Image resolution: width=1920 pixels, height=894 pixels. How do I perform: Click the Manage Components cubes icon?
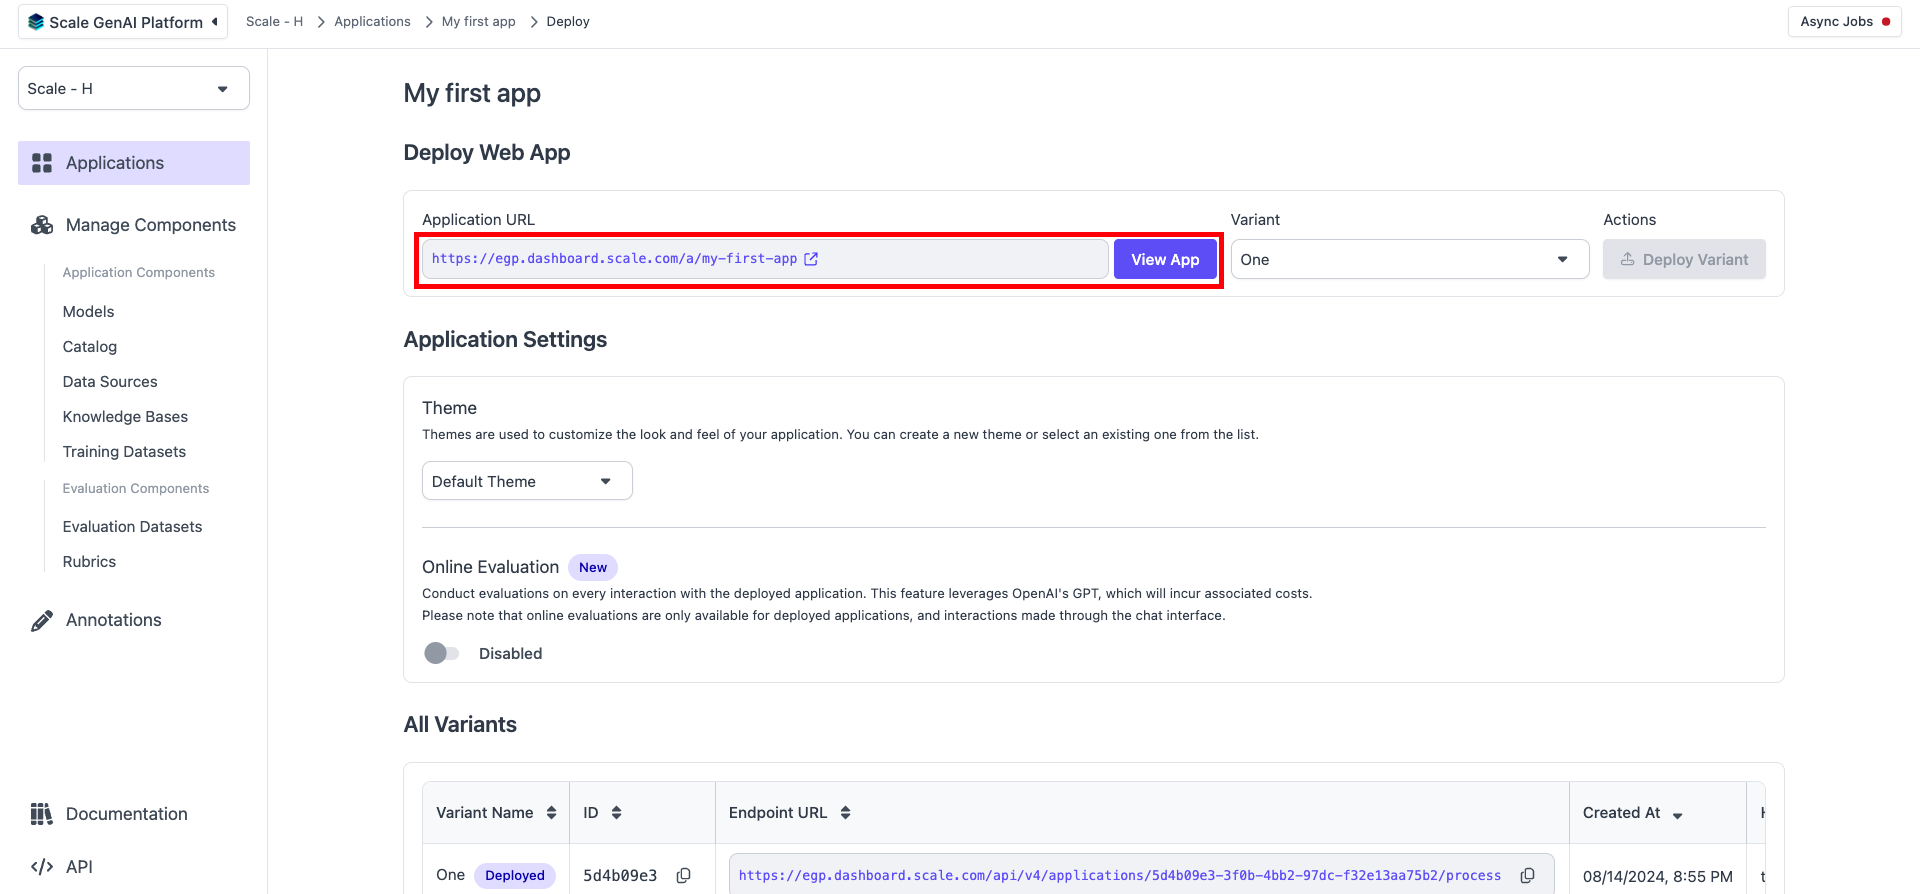coord(42,225)
